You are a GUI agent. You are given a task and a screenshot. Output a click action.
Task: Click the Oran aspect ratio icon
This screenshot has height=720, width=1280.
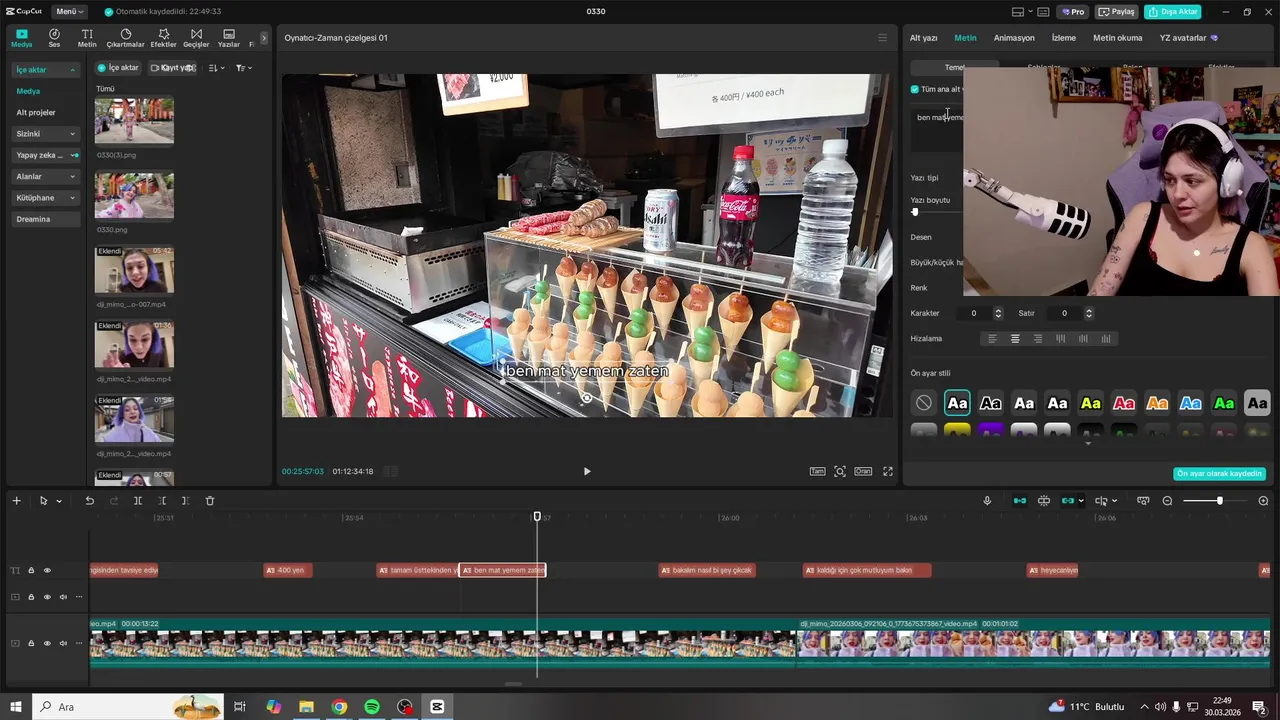coord(862,471)
